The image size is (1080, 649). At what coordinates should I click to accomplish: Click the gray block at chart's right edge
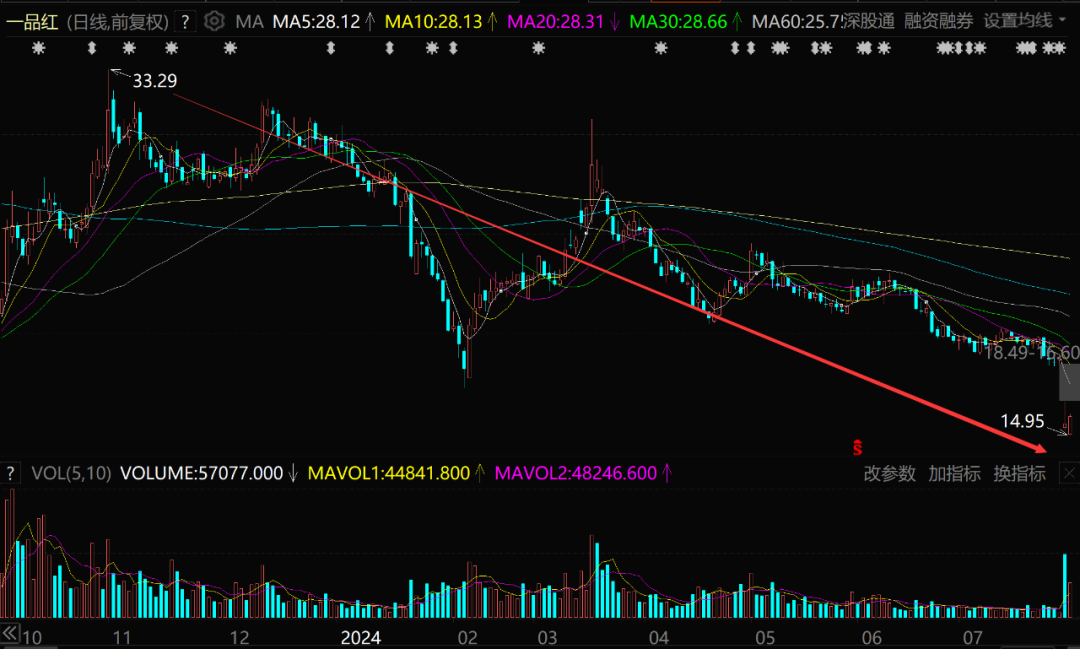[1070, 382]
